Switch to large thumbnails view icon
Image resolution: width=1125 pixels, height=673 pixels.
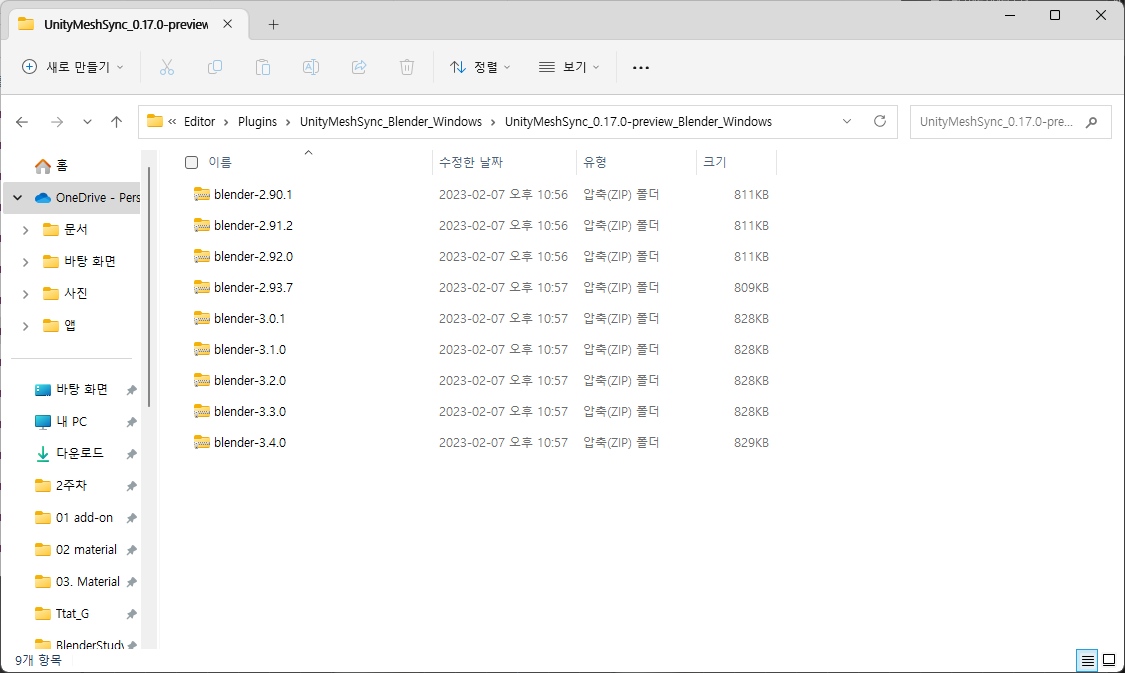1108,660
